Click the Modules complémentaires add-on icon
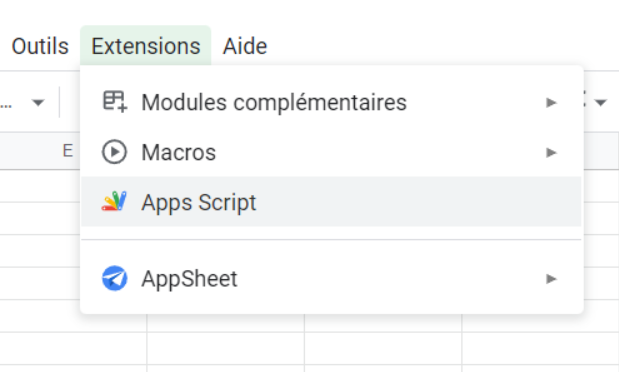619x372 pixels. click(x=114, y=102)
